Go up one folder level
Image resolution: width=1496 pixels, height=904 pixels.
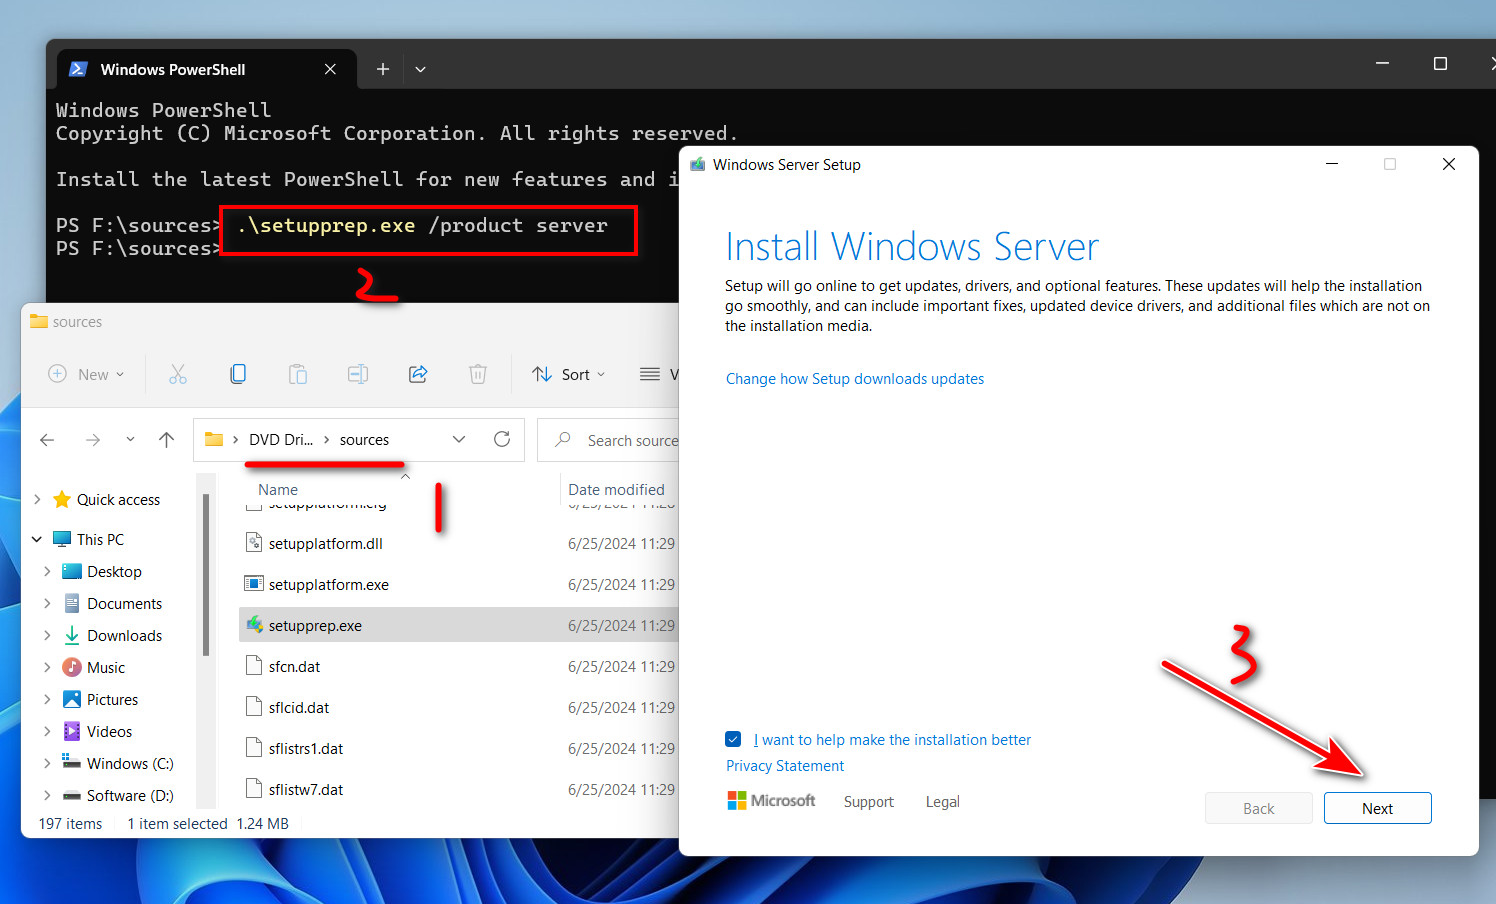166,439
